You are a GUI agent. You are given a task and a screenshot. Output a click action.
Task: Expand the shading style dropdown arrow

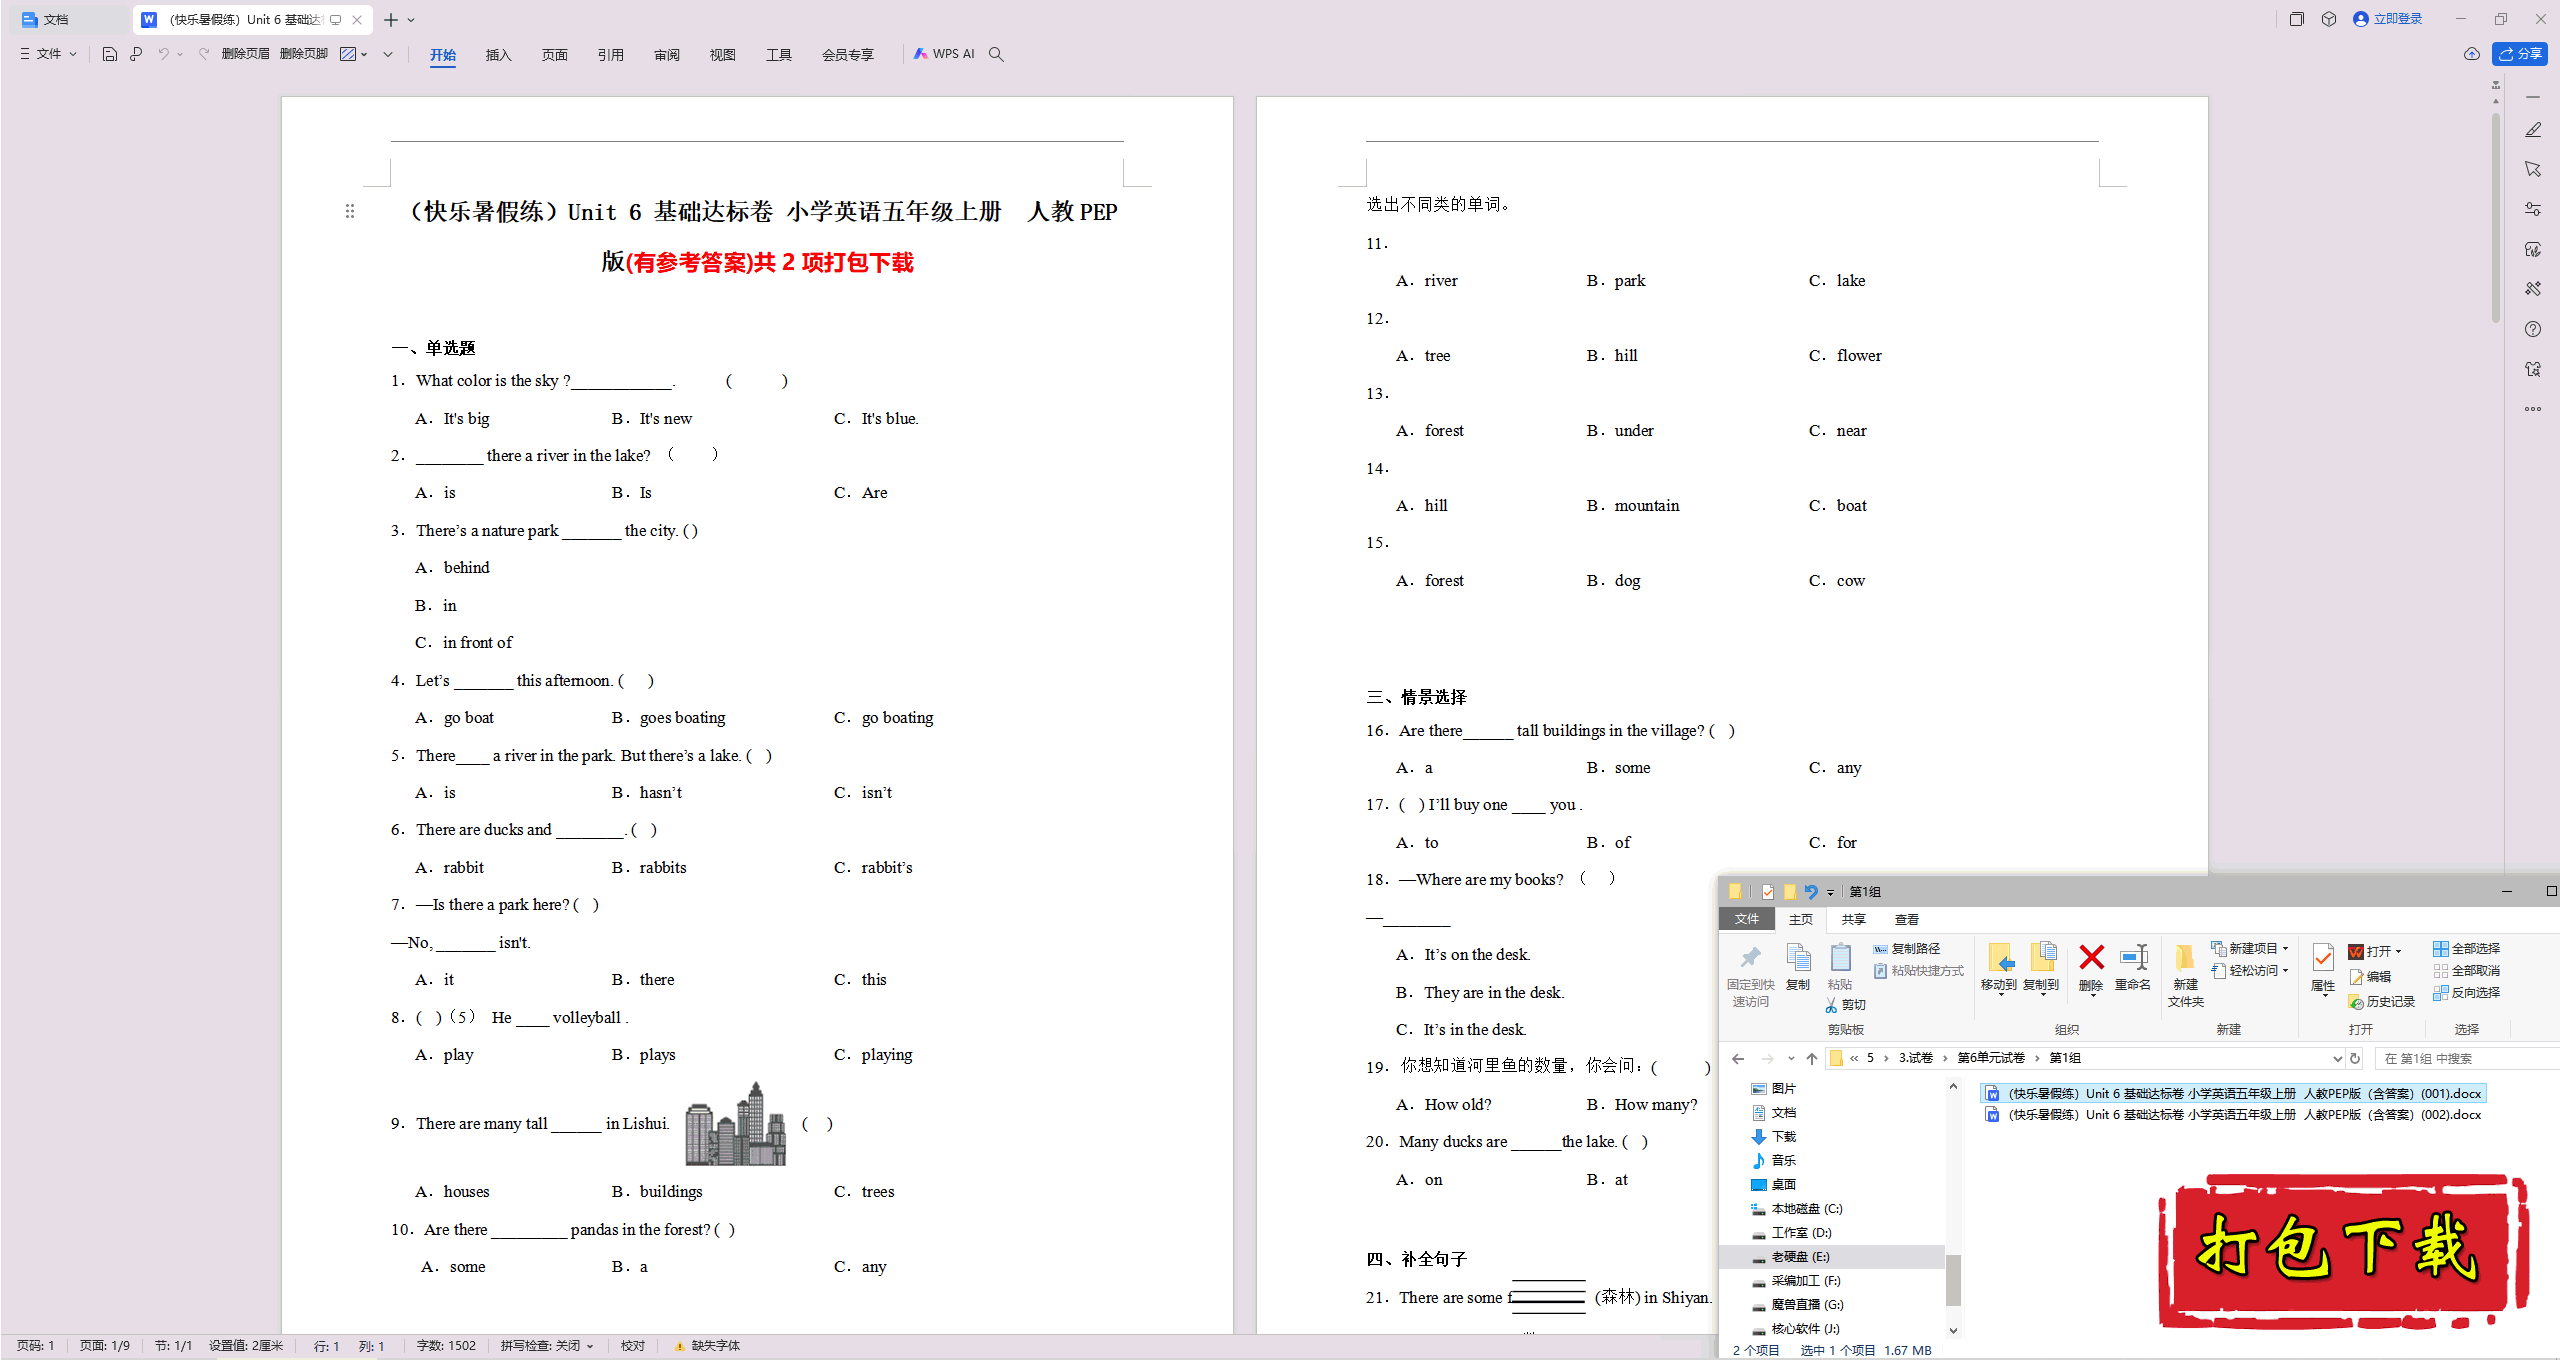click(364, 54)
